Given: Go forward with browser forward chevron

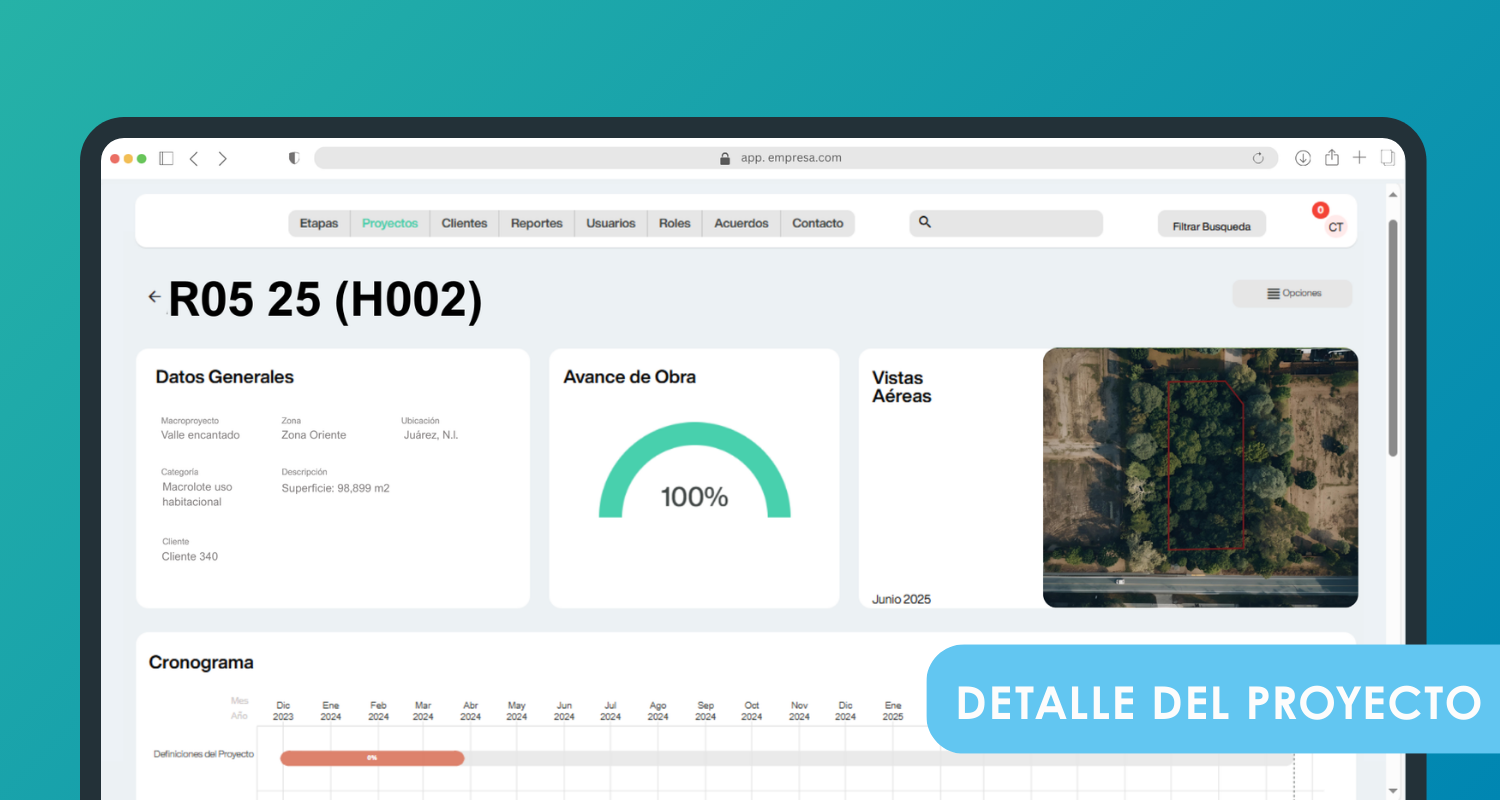Looking at the screenshot, I should 222,158.
